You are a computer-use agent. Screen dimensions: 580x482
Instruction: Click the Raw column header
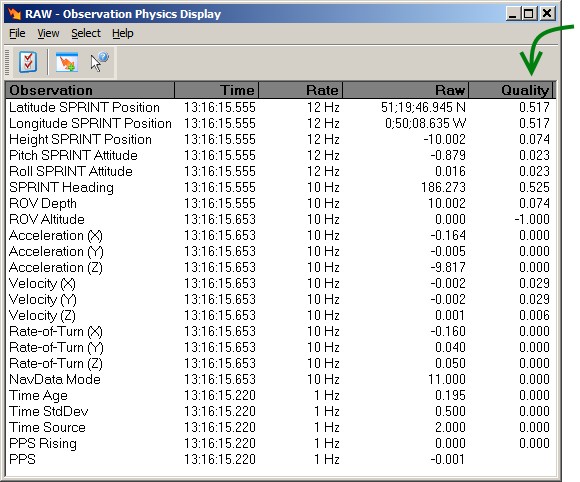(406, 90)
